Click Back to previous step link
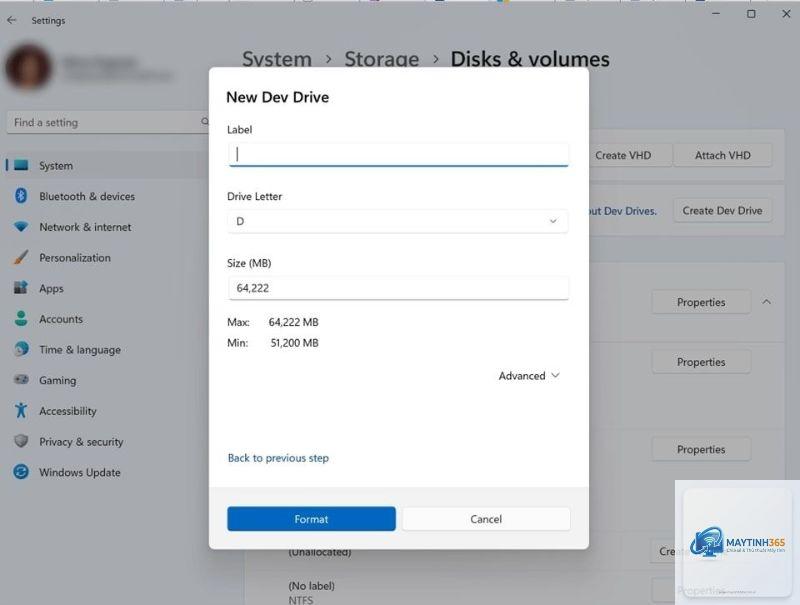This screenshot has width=800, height=605. [278, 458]
